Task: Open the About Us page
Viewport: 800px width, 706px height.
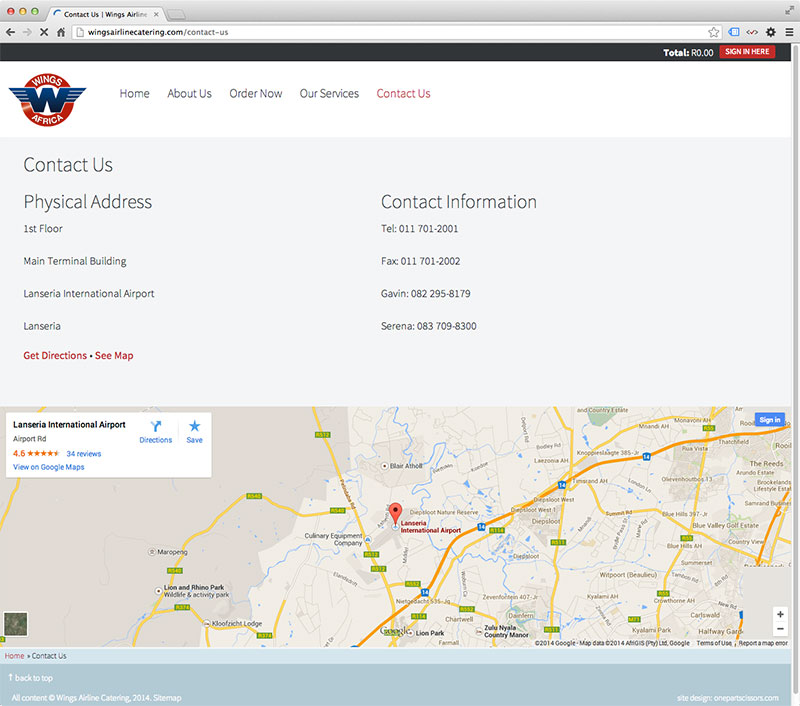Action: (x=189, y=93)
